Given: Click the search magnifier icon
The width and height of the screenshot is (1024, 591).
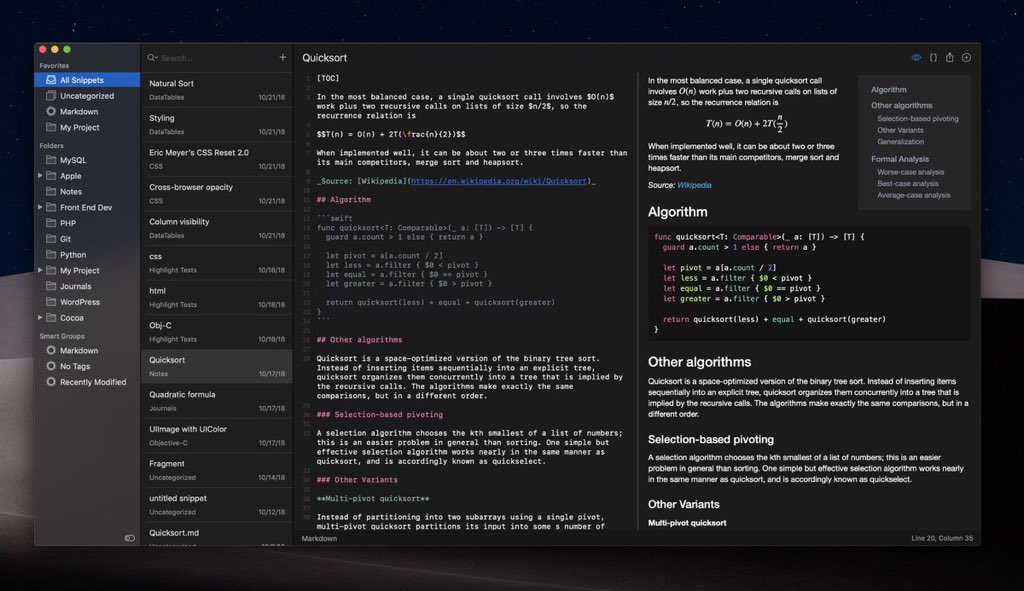Looking at the screenshot, I should 152,57.
